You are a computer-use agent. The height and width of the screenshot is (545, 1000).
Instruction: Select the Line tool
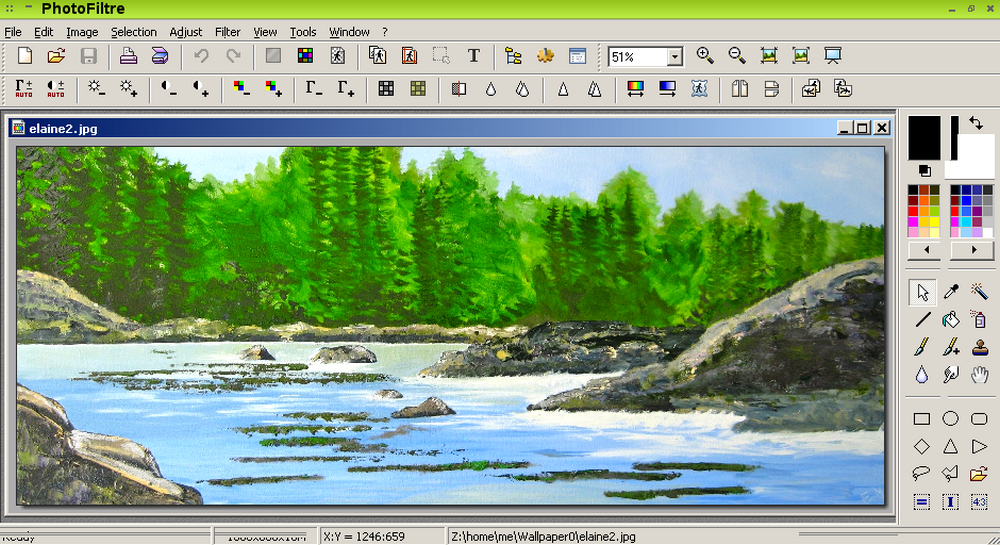pos(922,319)
